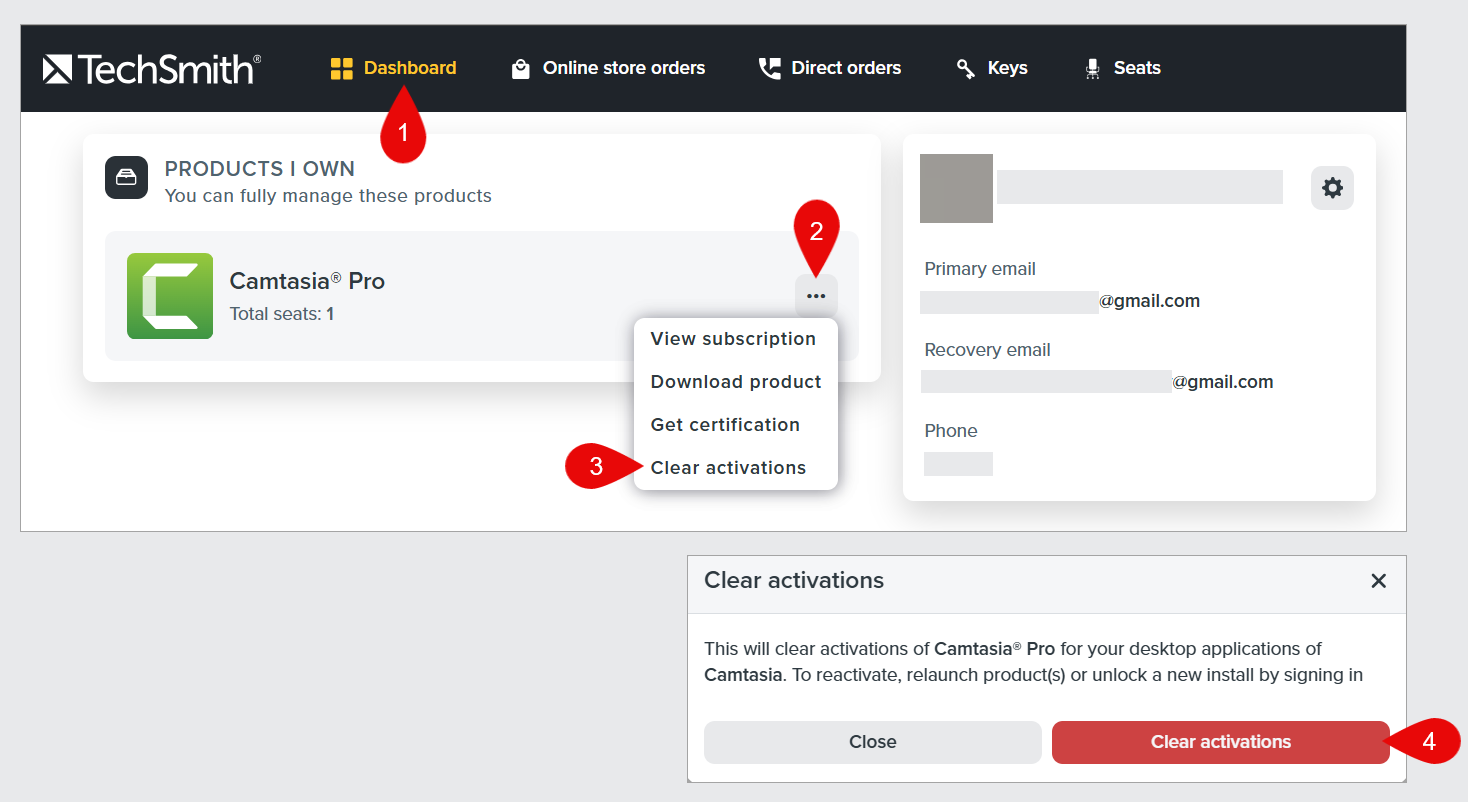Click the Camtasia Pro product icon
The width and height of the screenshot is (1468, 802).
coord(170,296)
